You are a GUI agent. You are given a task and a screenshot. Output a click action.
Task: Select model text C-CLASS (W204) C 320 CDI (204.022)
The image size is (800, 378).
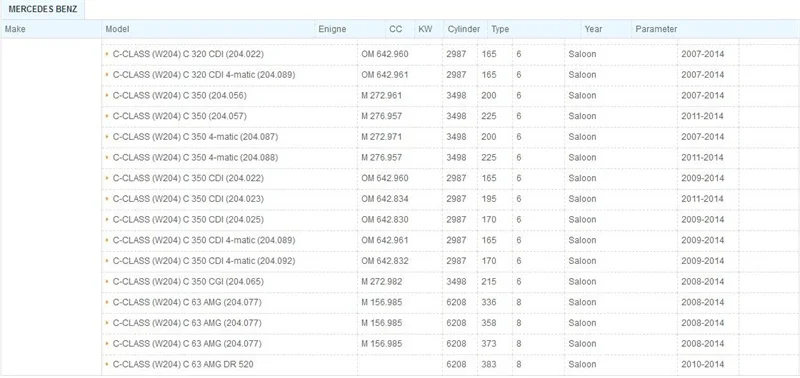coord(188,54)
